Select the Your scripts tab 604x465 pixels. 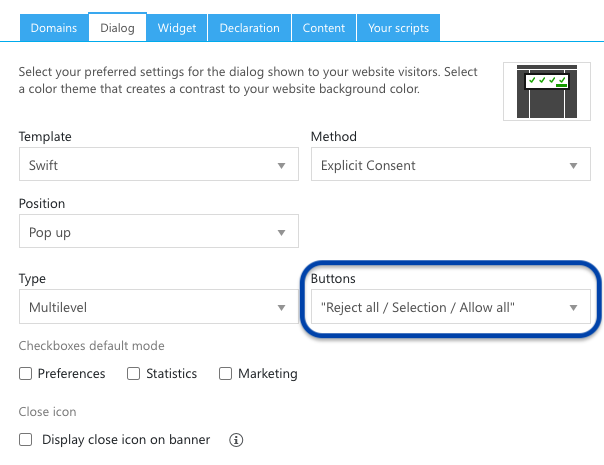tap(398, 28)
